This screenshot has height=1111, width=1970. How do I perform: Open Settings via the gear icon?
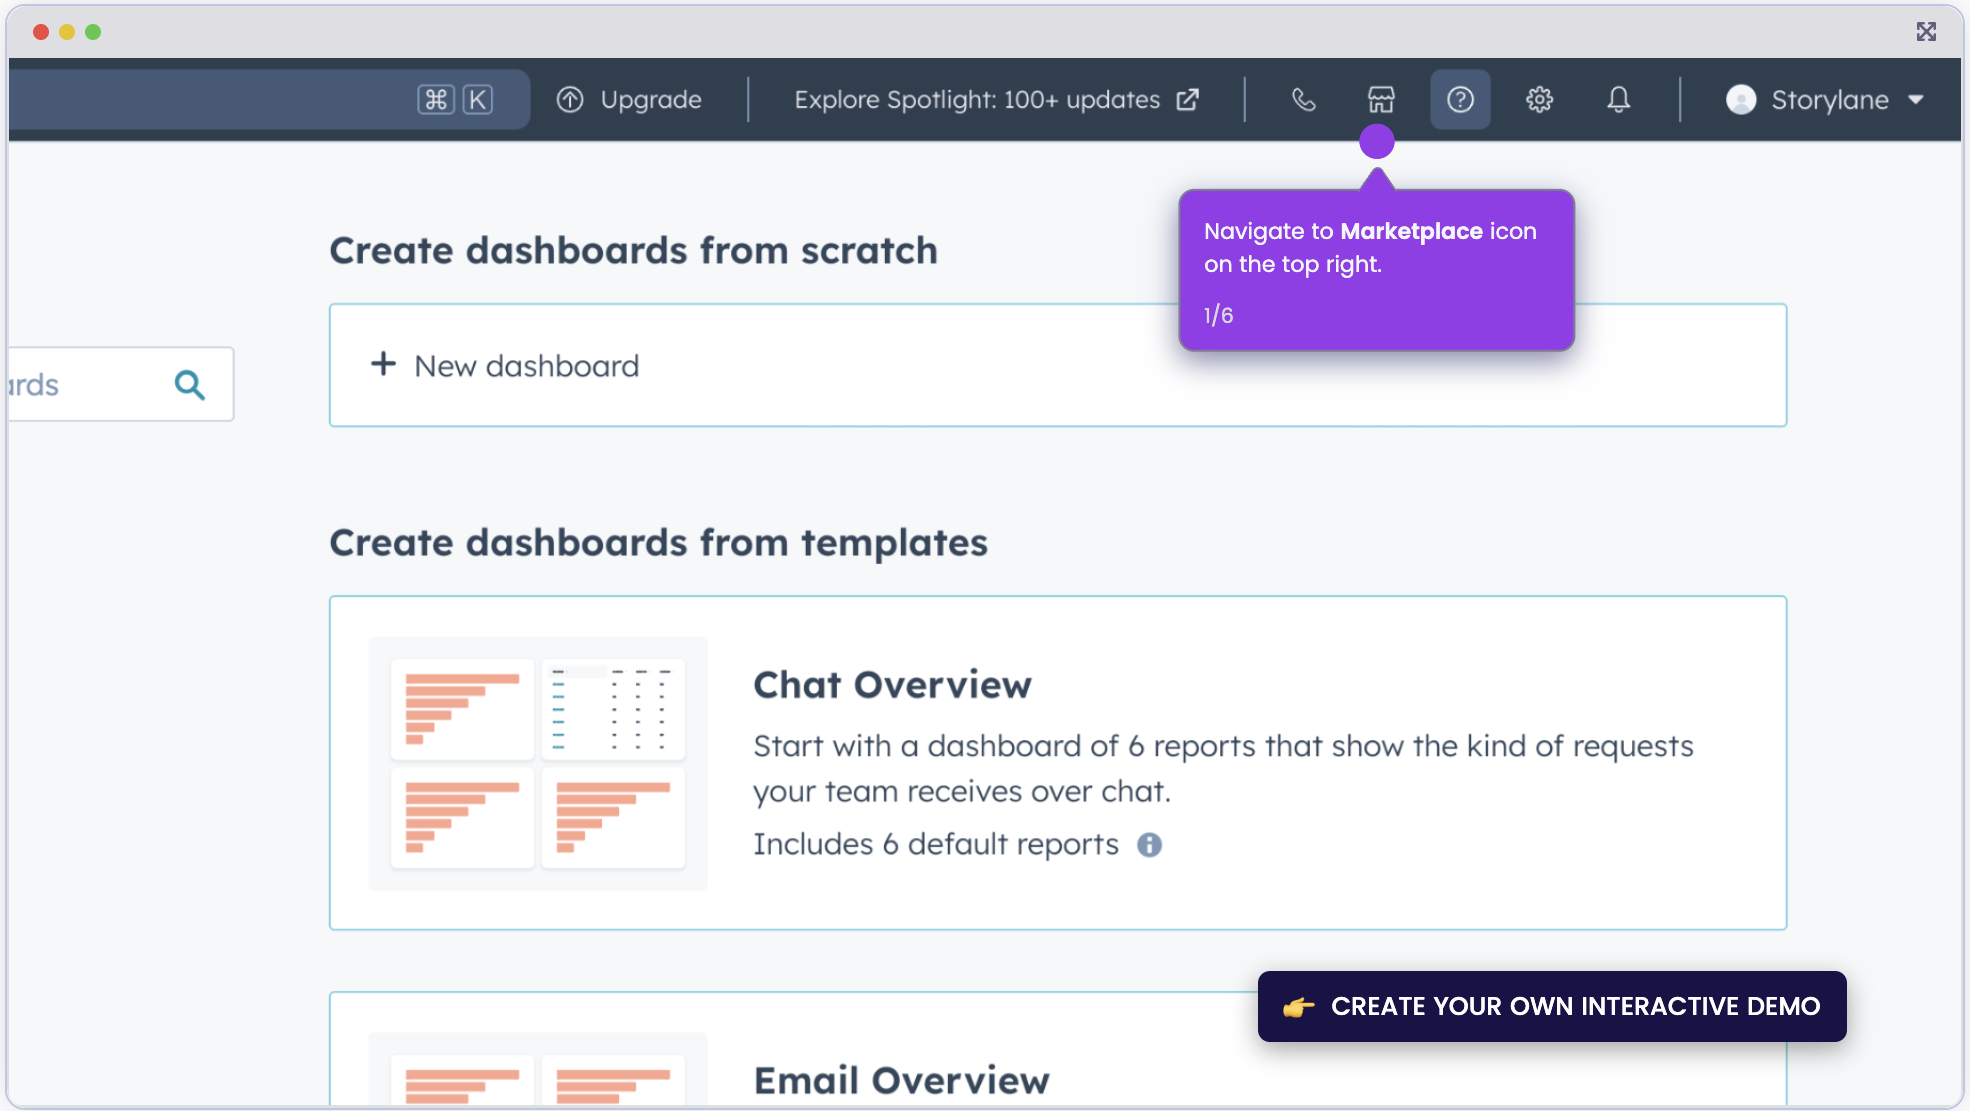point(1539,99)
